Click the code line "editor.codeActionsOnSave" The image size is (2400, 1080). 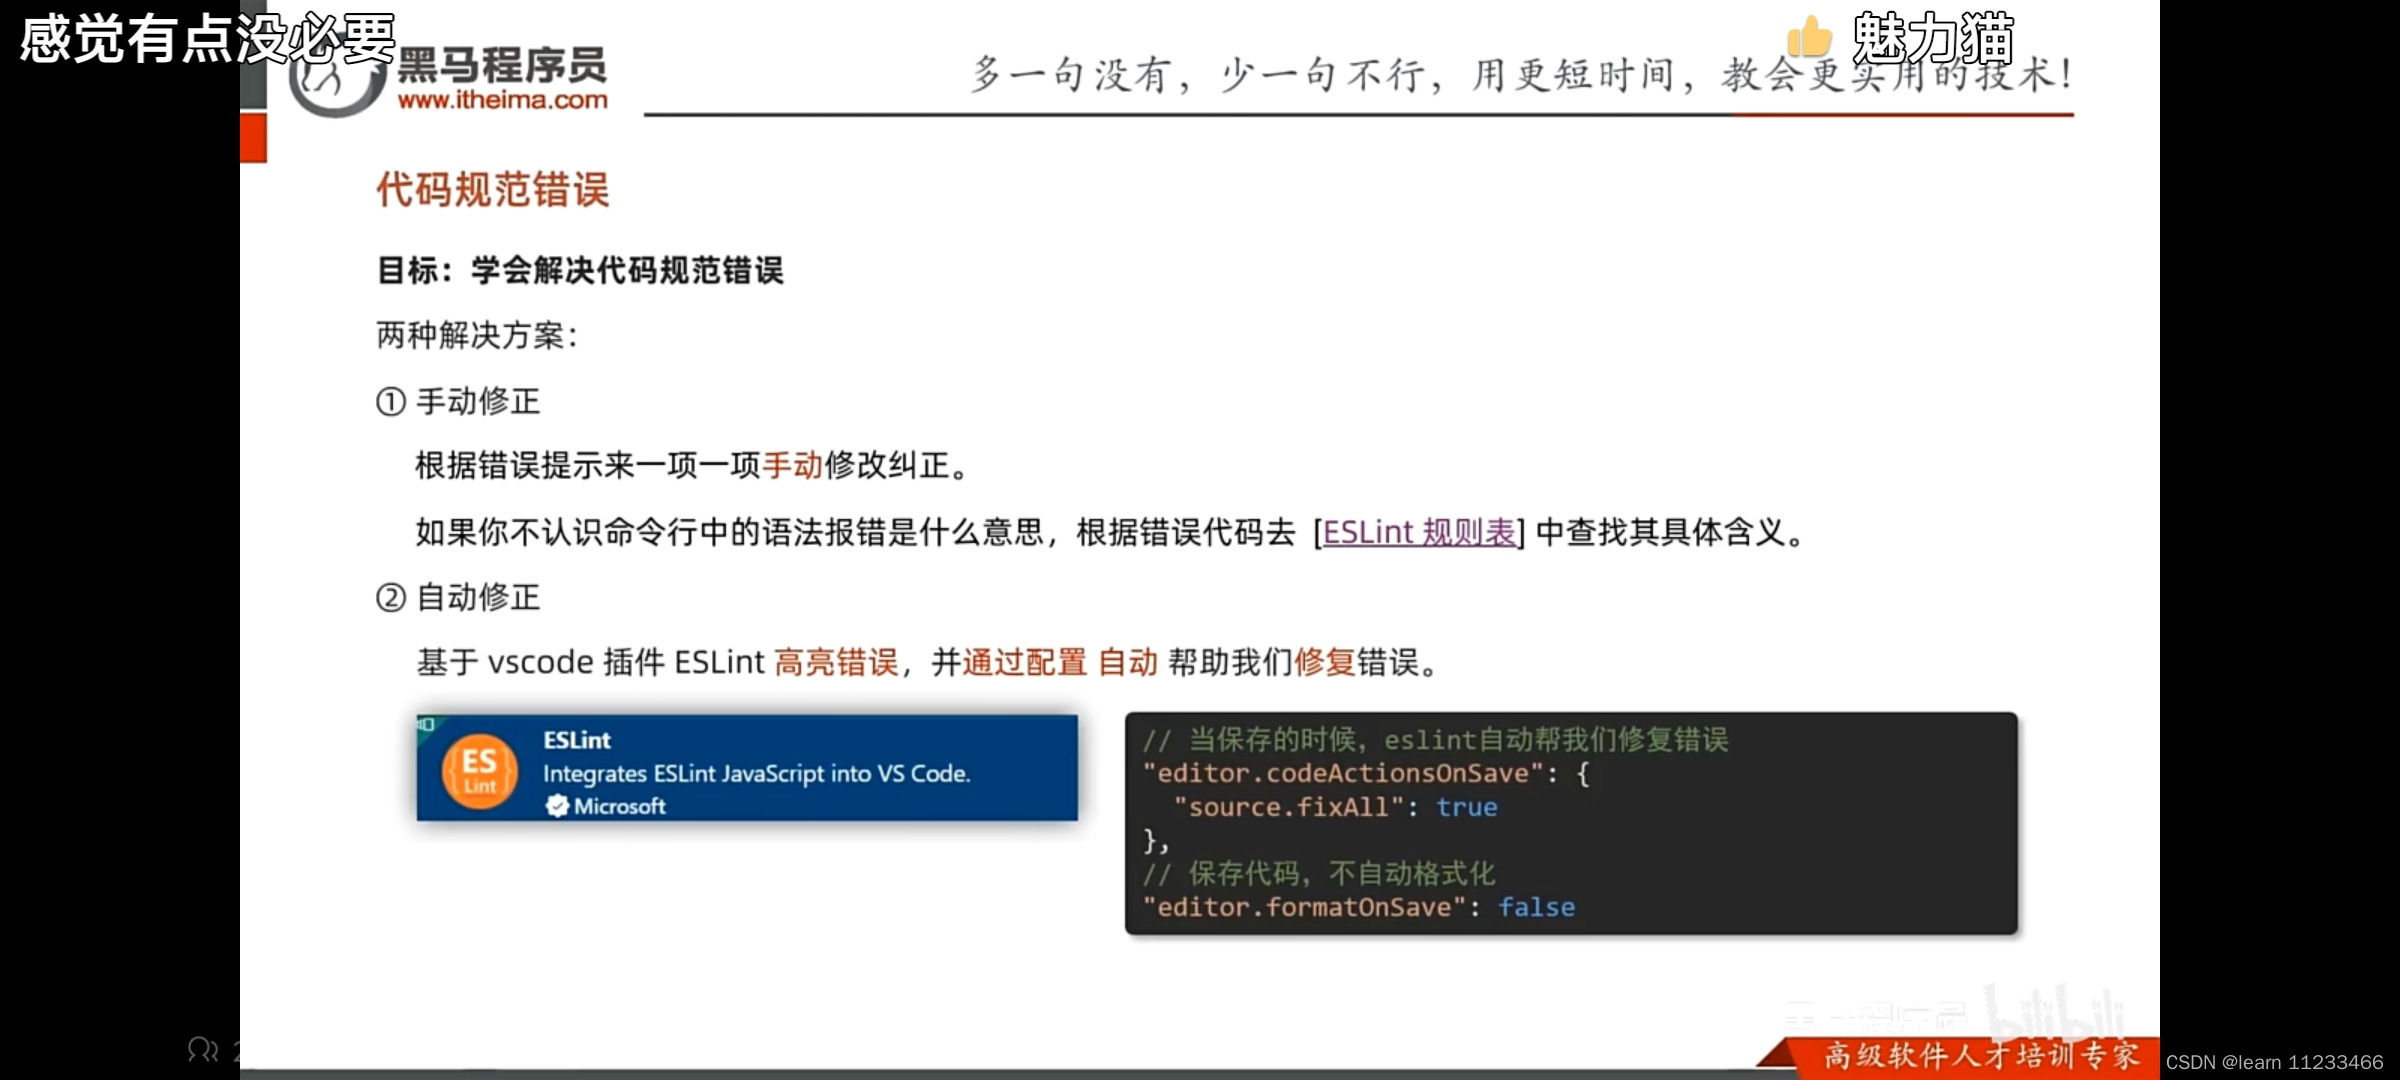click(x=1366, y=773)
